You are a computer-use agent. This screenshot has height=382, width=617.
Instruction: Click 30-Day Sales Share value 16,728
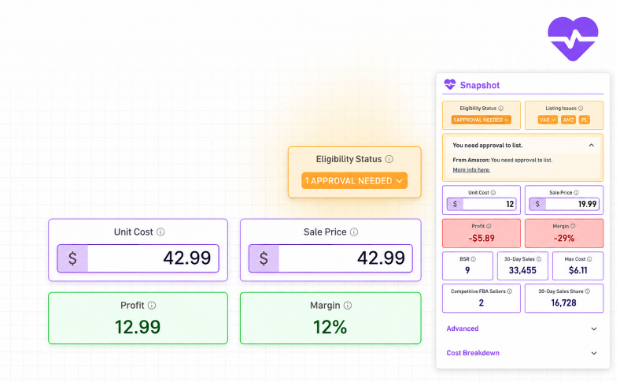(x=564, y=303)
